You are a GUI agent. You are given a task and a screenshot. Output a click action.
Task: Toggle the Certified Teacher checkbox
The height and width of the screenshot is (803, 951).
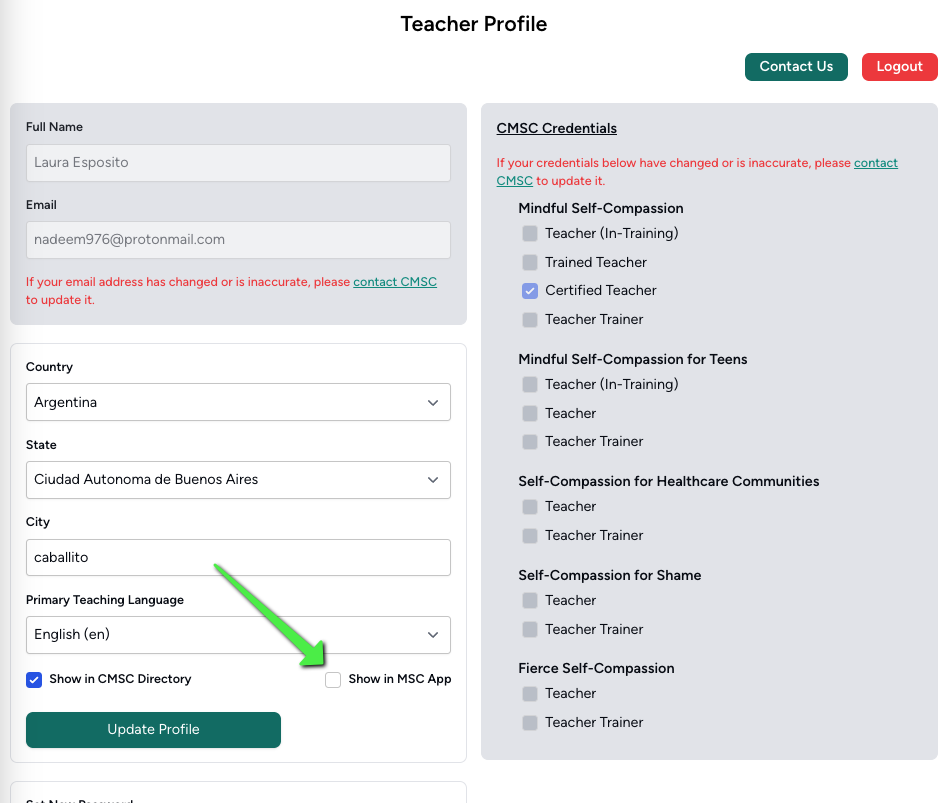tap(530, 291)
